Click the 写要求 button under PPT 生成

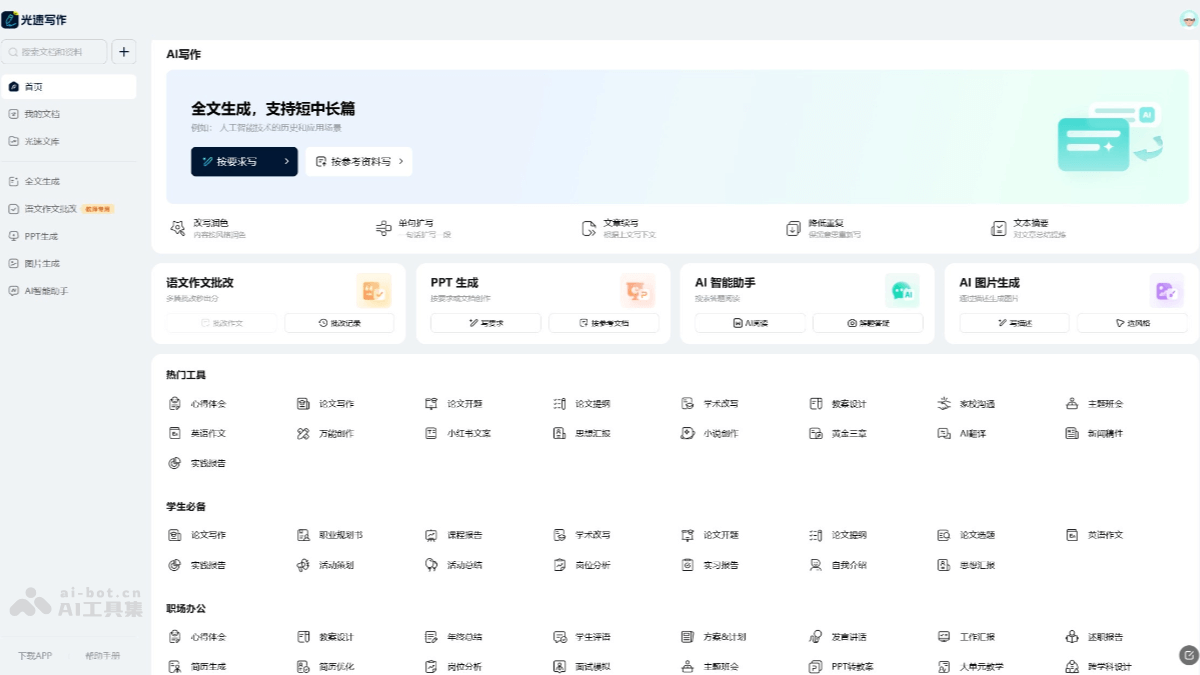point(486,323)
